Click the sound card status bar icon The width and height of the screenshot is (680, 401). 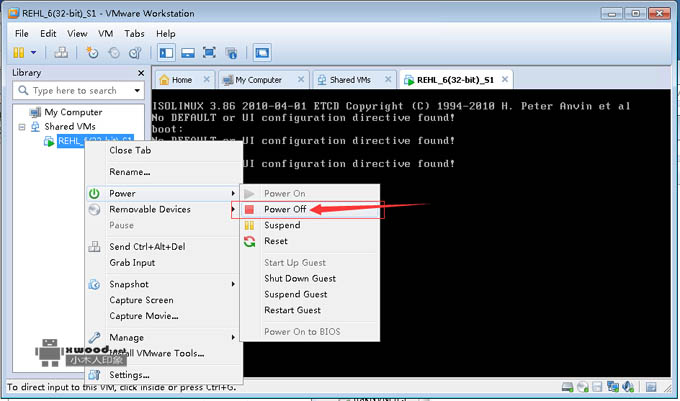point(628,387)
